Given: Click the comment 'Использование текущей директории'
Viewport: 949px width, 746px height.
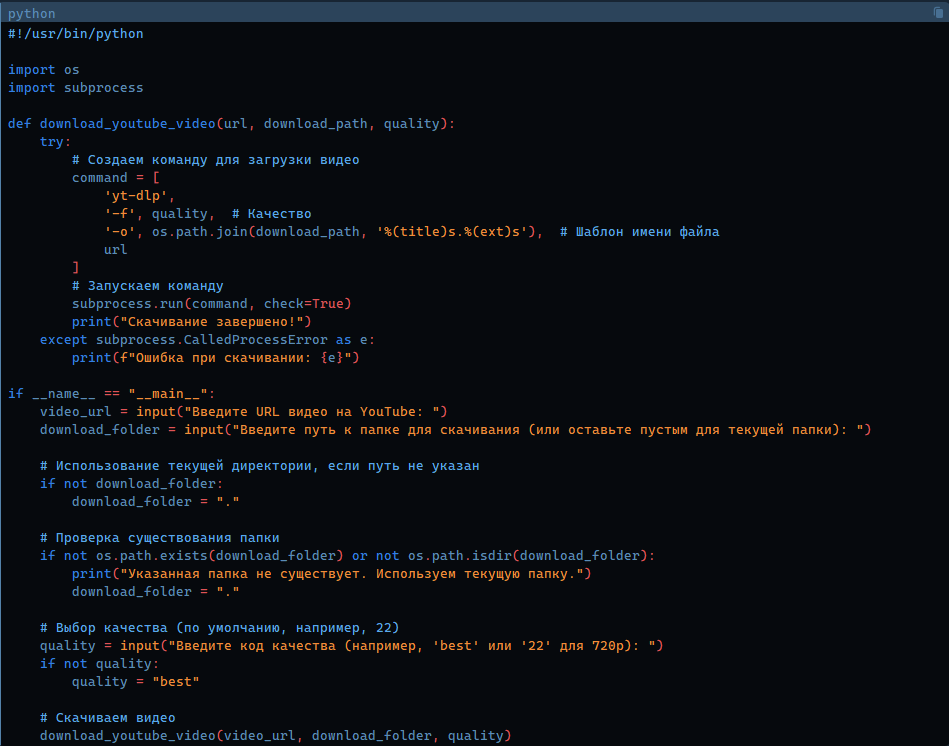Looking at the screenshot, I should pyautogui.click(x=260, y=466).
